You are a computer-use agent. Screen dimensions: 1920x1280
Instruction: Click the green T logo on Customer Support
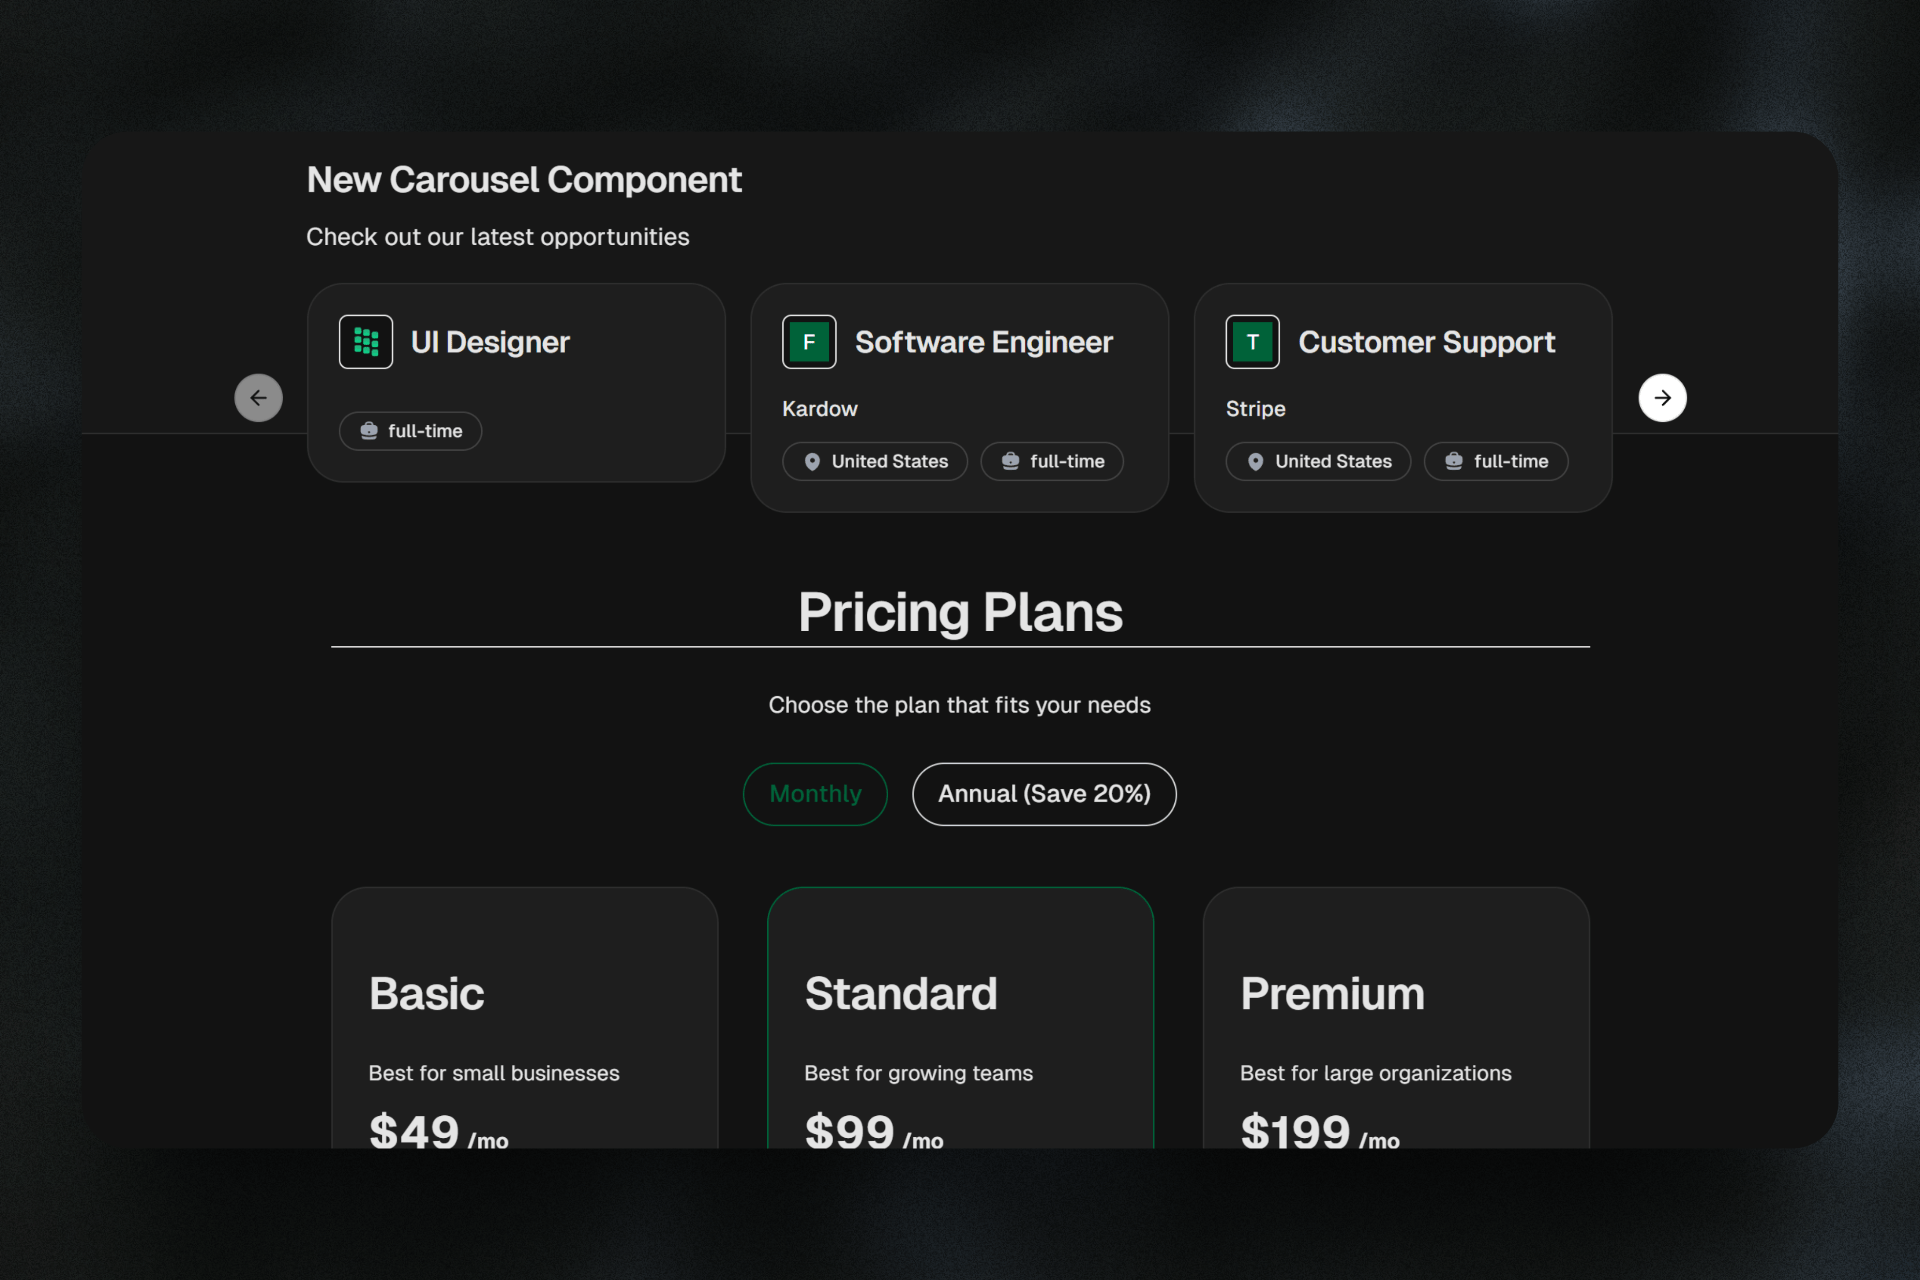[1252, 342]
